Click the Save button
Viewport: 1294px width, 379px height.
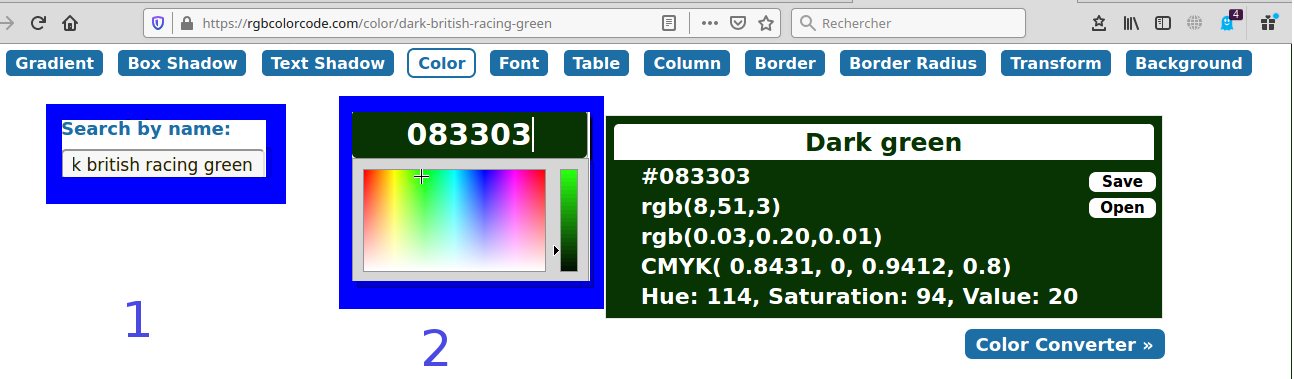(x=1122, y=182)
